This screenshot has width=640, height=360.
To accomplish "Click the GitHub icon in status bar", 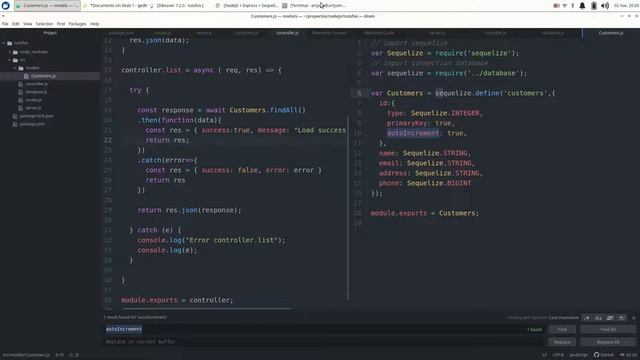I will [604, 355].
